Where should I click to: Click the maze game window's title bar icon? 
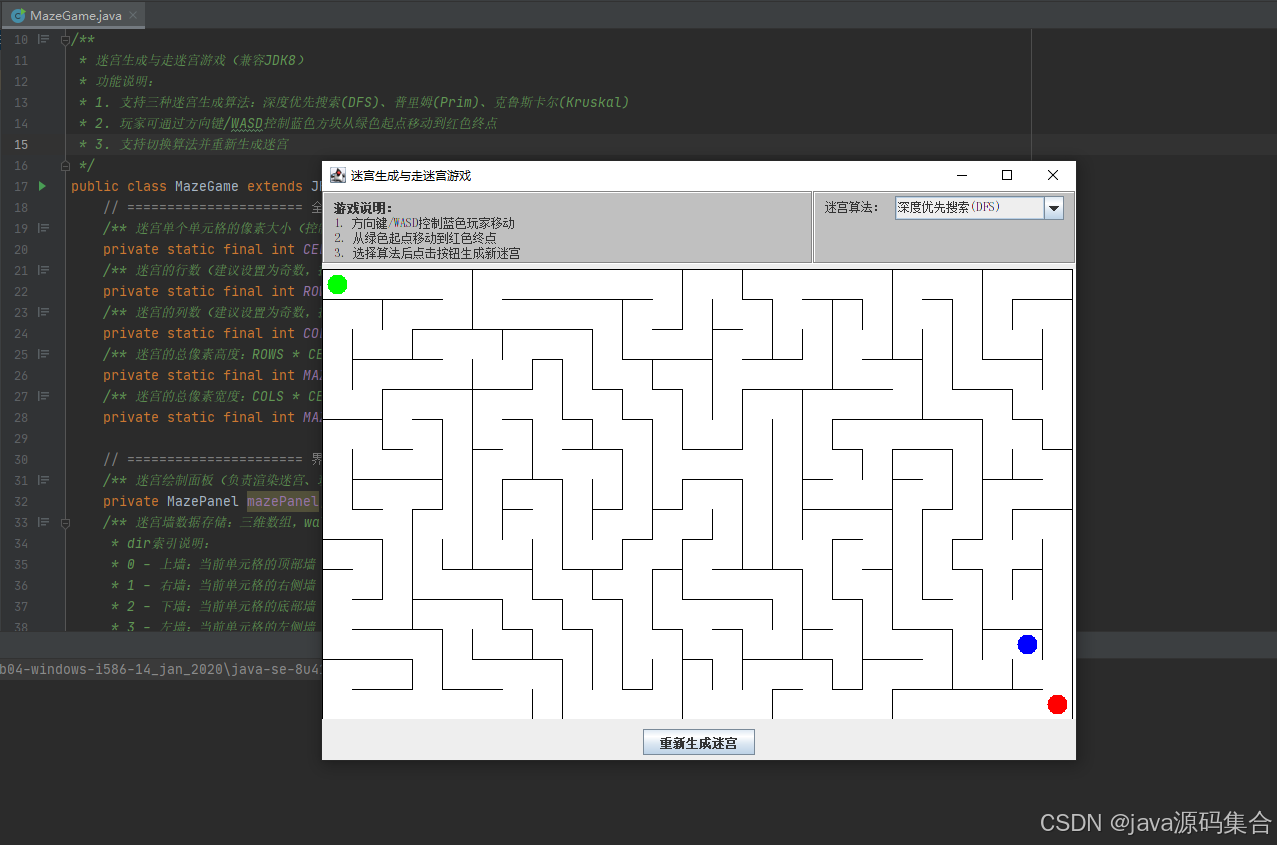(338, 175)
